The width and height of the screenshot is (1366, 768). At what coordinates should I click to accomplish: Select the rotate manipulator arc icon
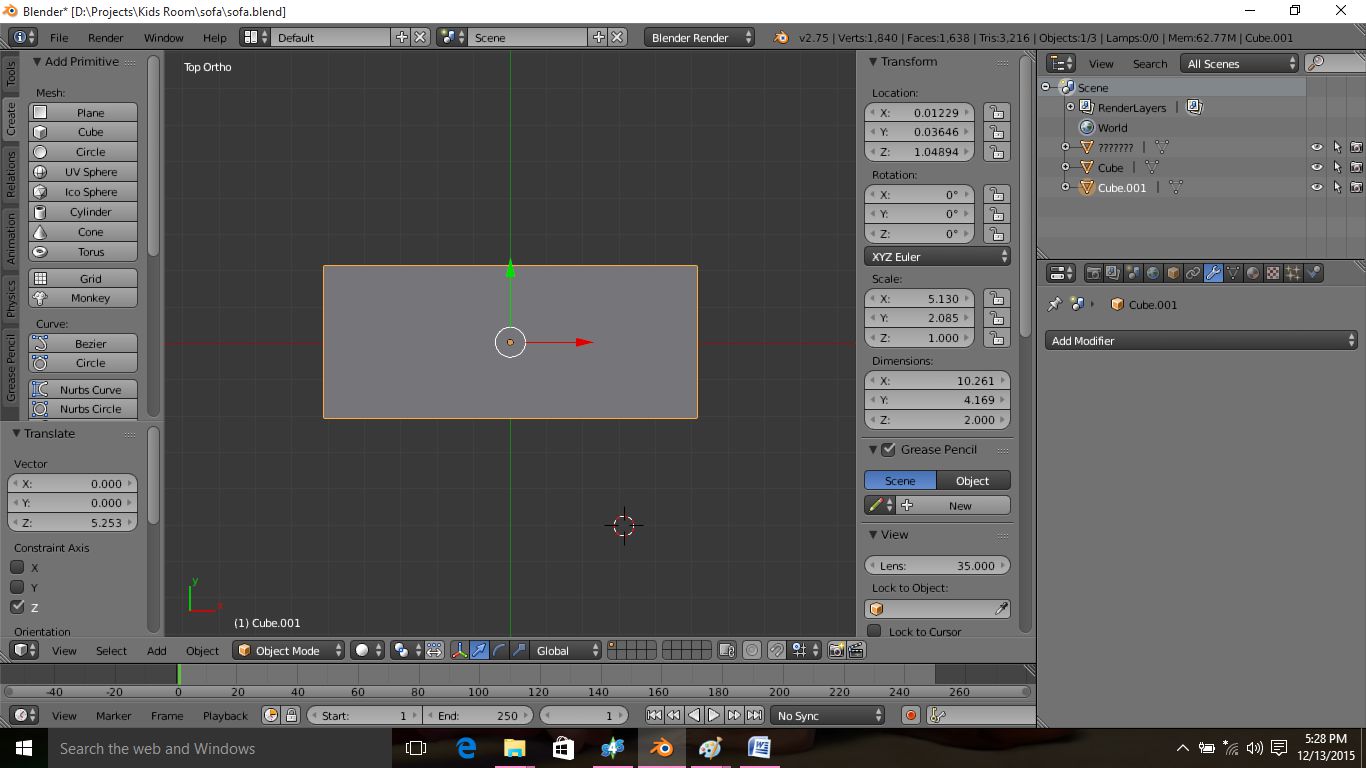499,650
